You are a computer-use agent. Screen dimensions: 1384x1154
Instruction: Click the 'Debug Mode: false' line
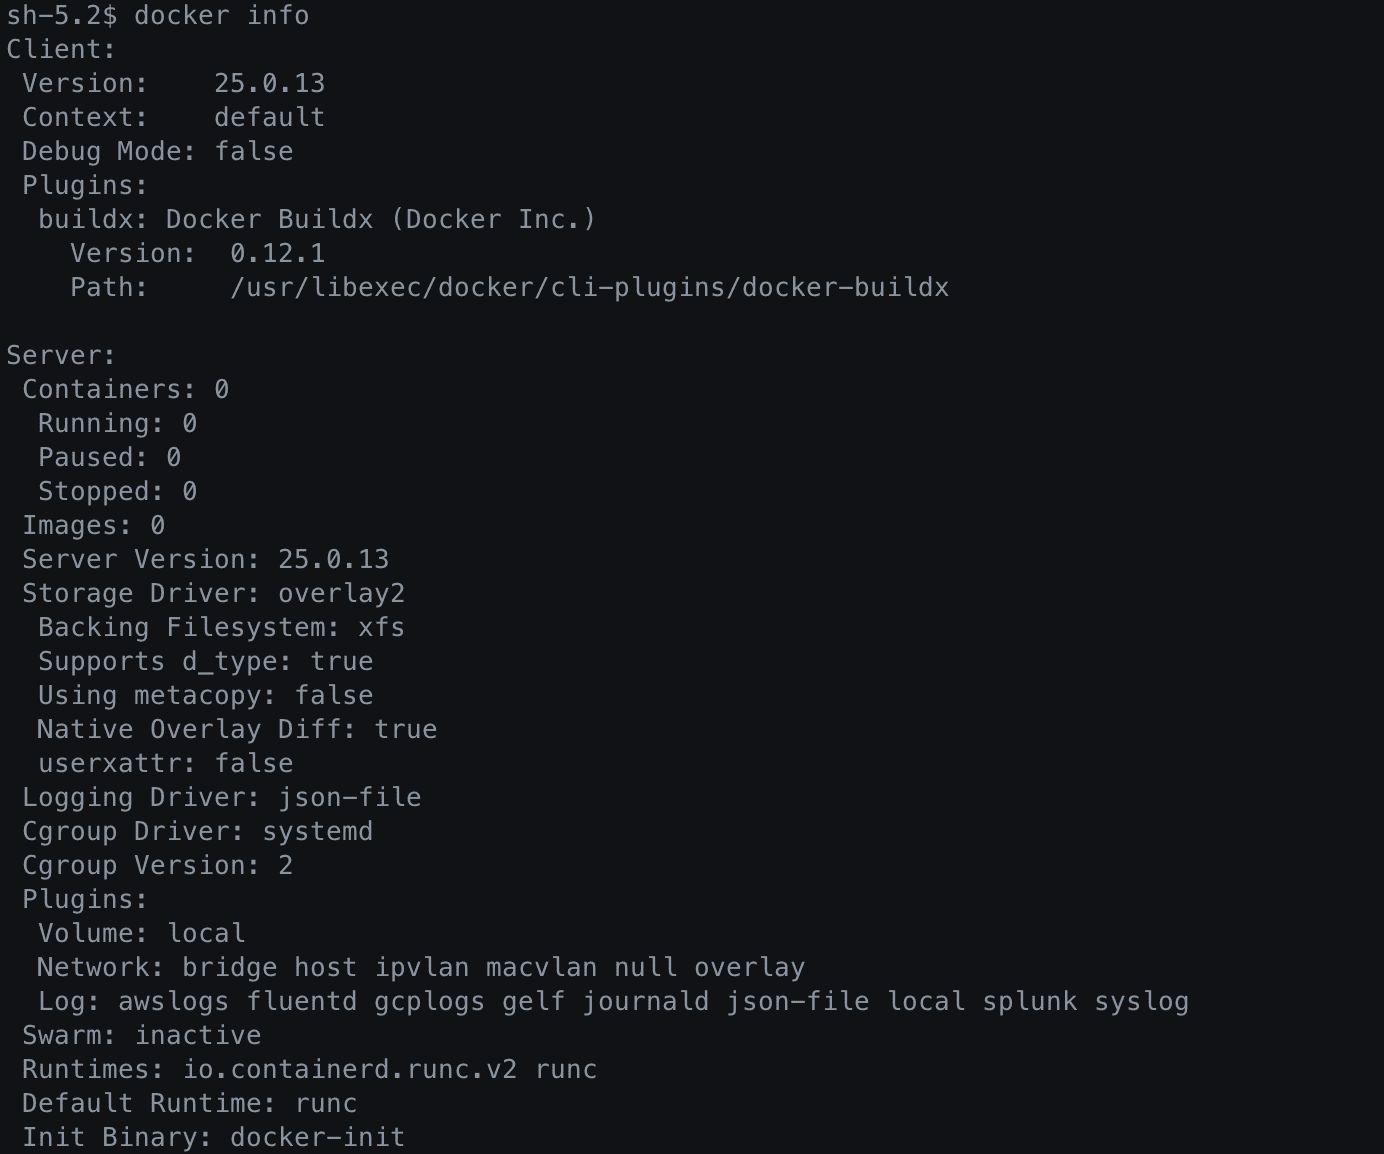click(157, 151)
